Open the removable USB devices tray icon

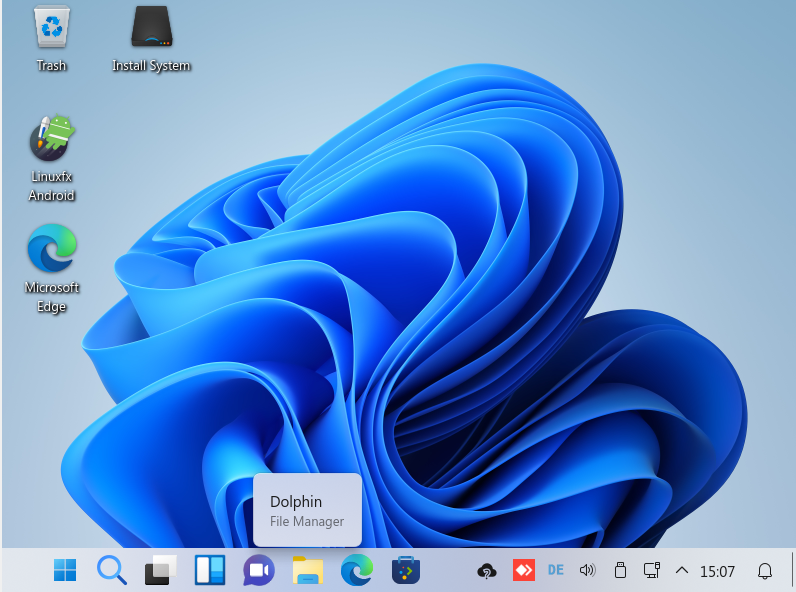620,571
